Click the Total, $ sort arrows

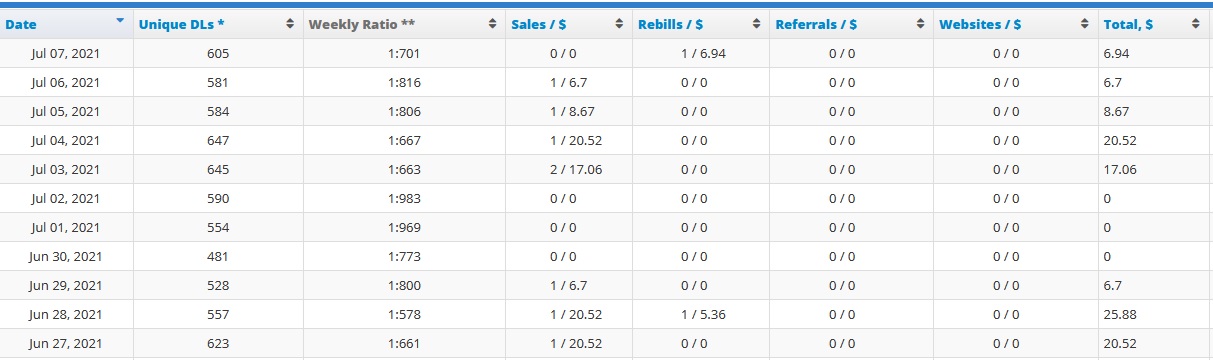tap(1196, 24)
